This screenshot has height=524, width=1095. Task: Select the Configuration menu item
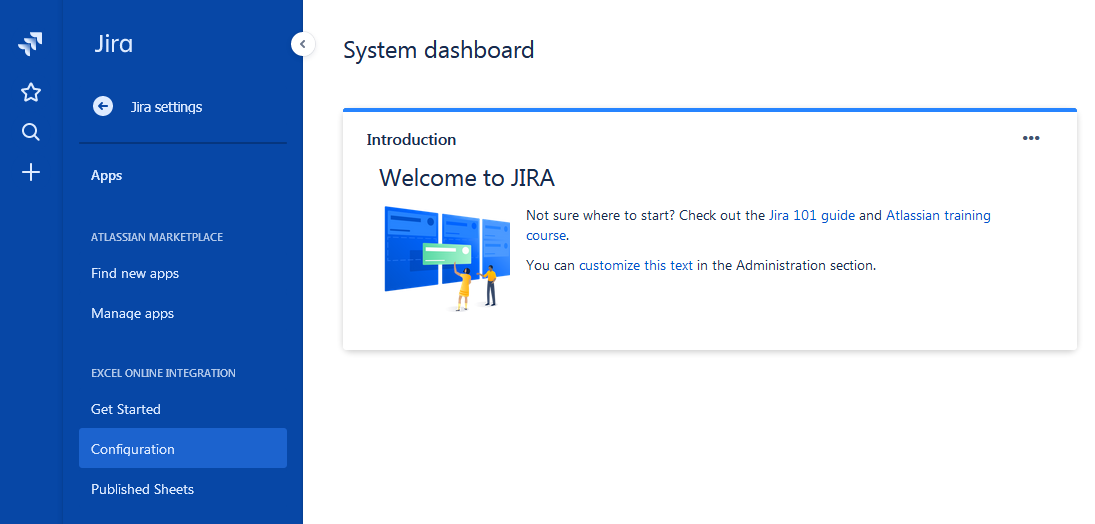[x=133, y=449]
